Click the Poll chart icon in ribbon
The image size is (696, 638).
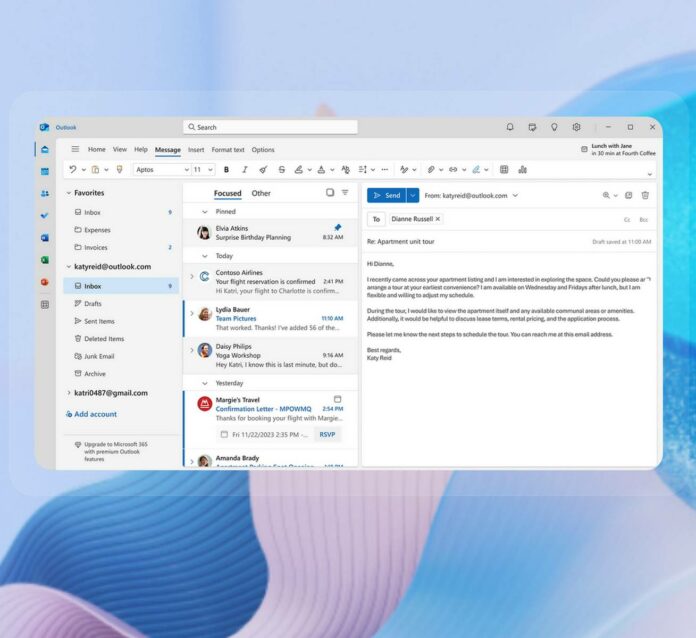(x=522, y=170)
